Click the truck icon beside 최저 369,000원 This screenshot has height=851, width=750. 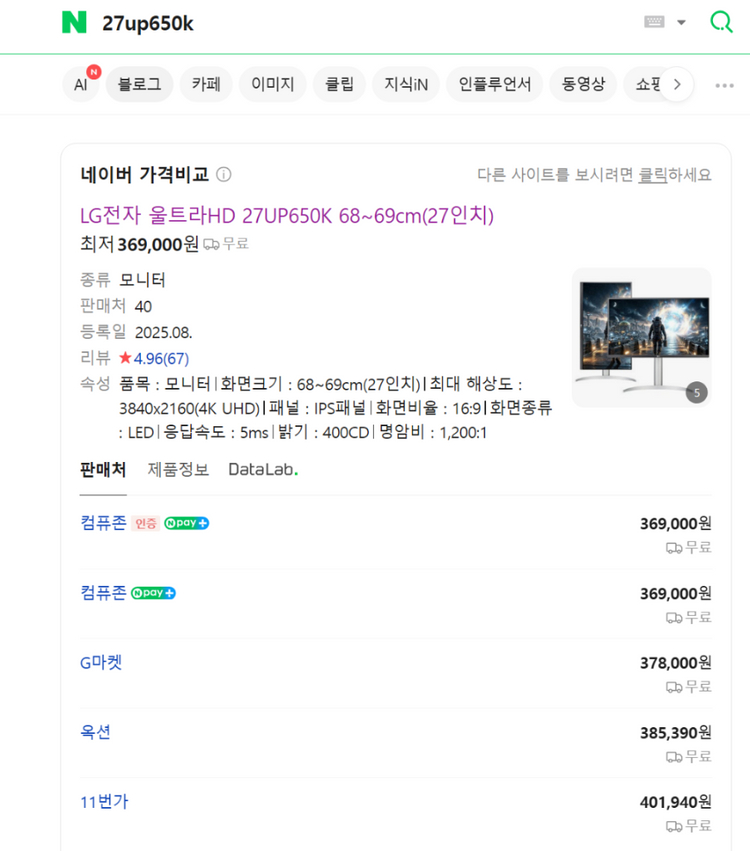coord(211,245)
